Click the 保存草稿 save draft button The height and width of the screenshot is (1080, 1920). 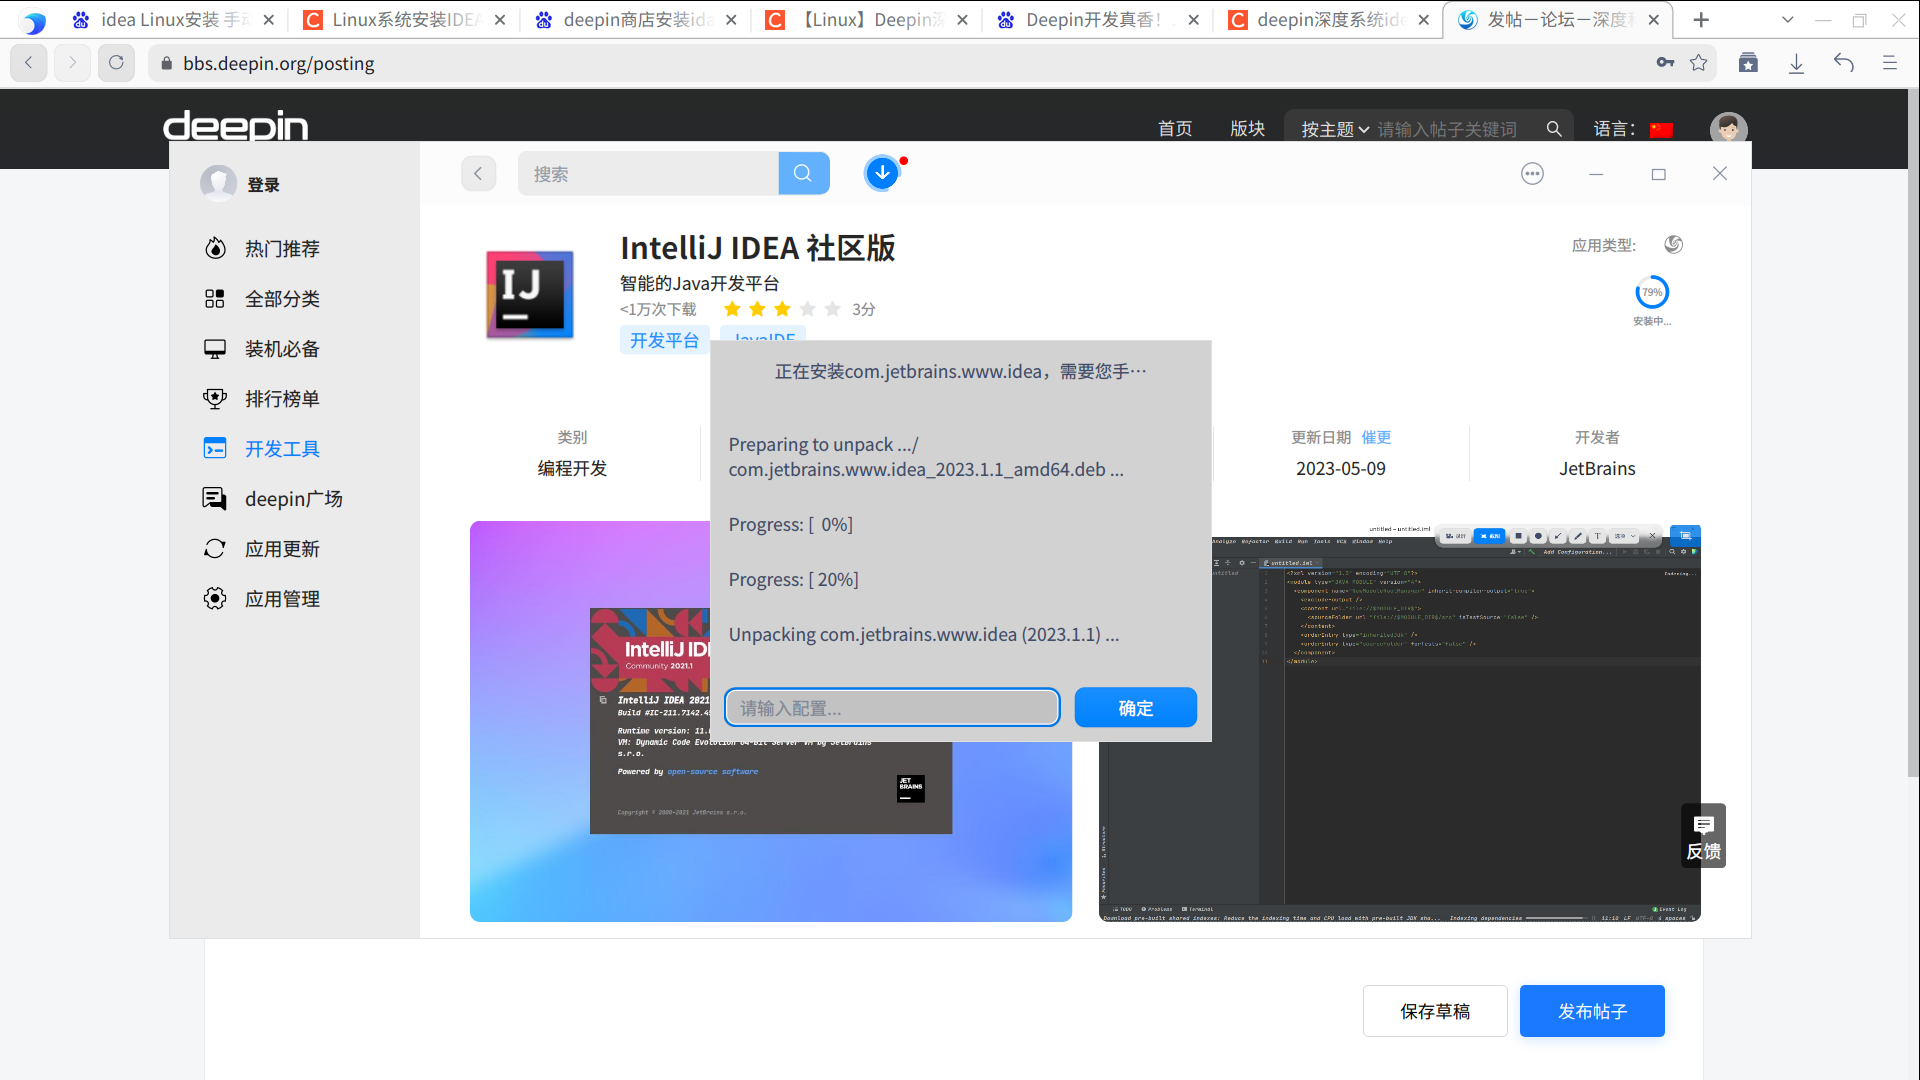click(1434, 1011)
